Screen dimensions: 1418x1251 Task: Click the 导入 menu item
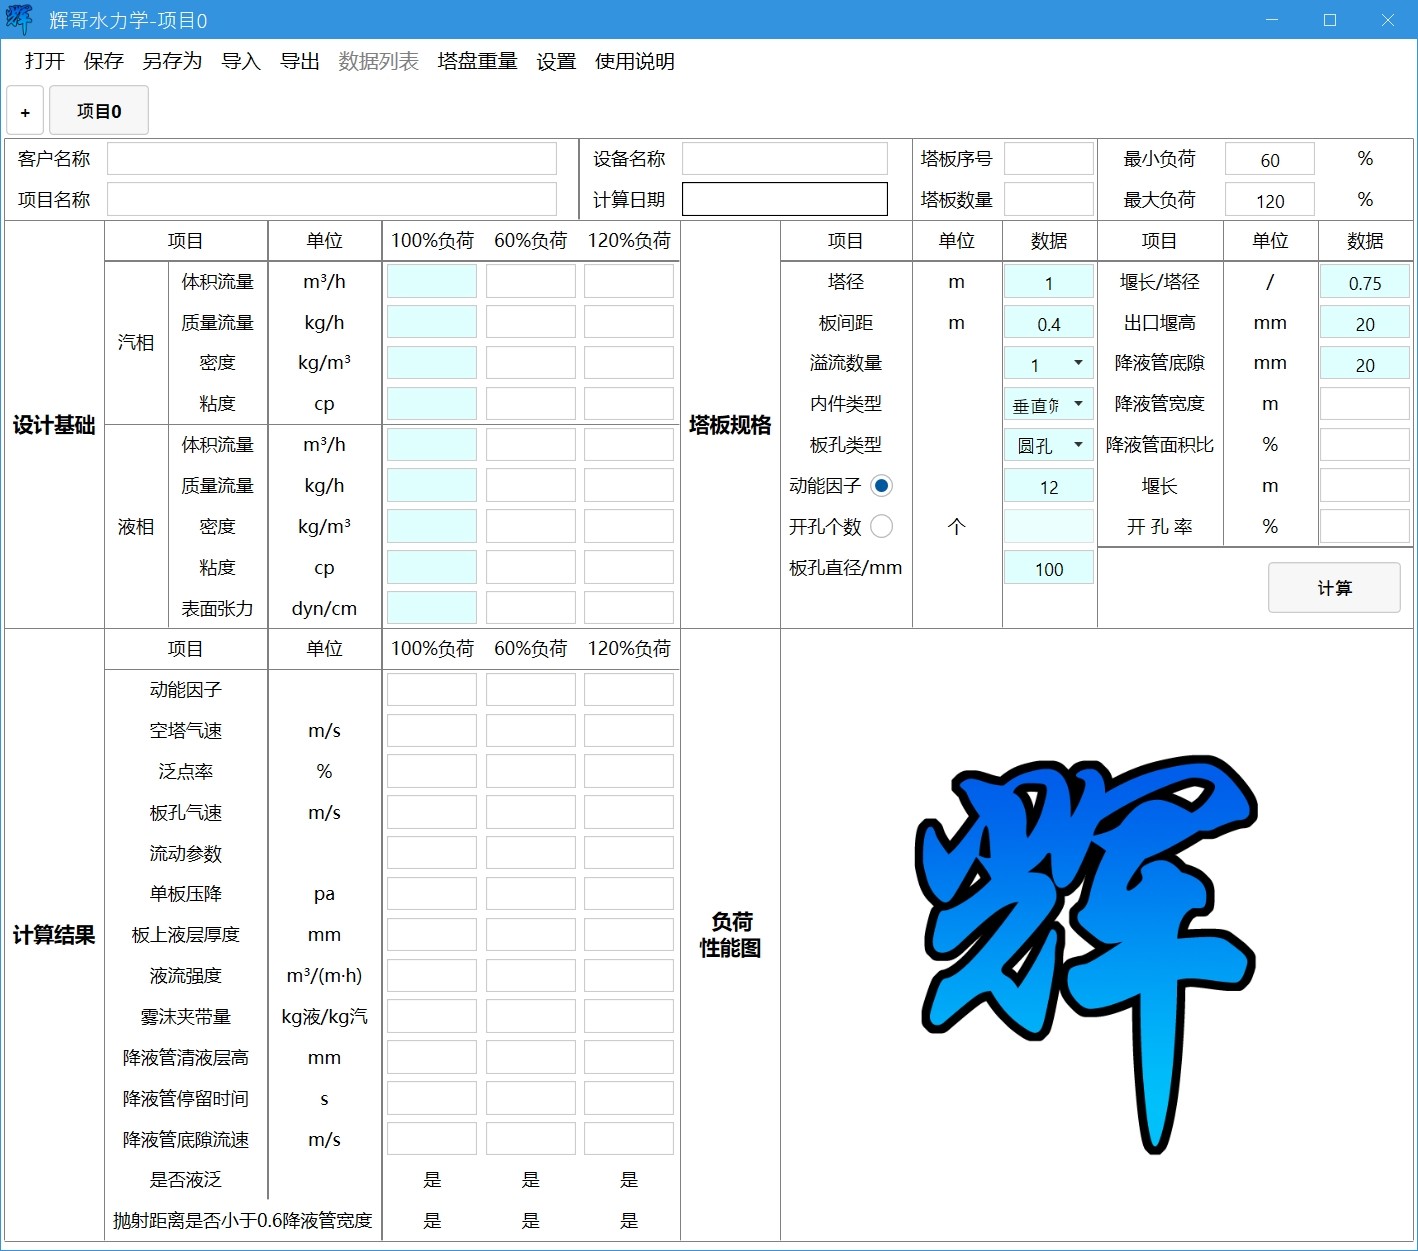(x=241, y=61)
